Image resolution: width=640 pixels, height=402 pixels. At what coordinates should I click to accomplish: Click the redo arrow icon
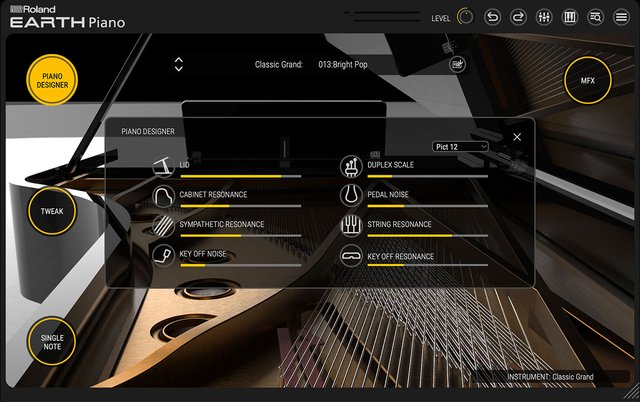pos(518,17)
